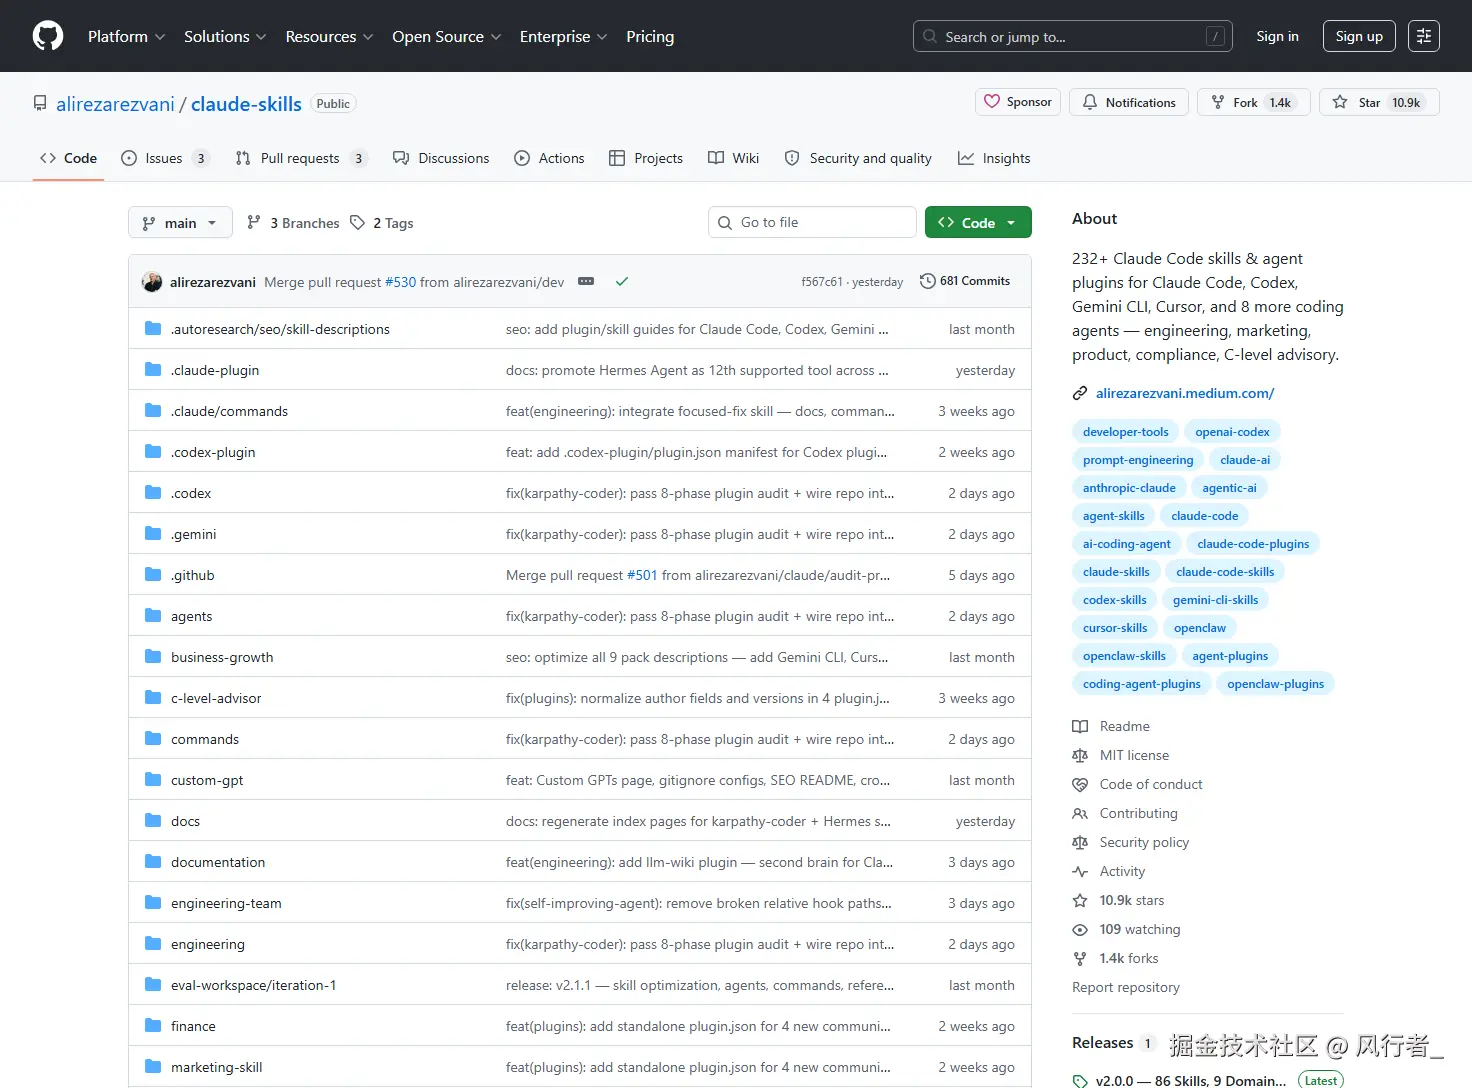Open the Insights tab
This screenshot has height=1088, width=1472.
(x=994, y=158)
